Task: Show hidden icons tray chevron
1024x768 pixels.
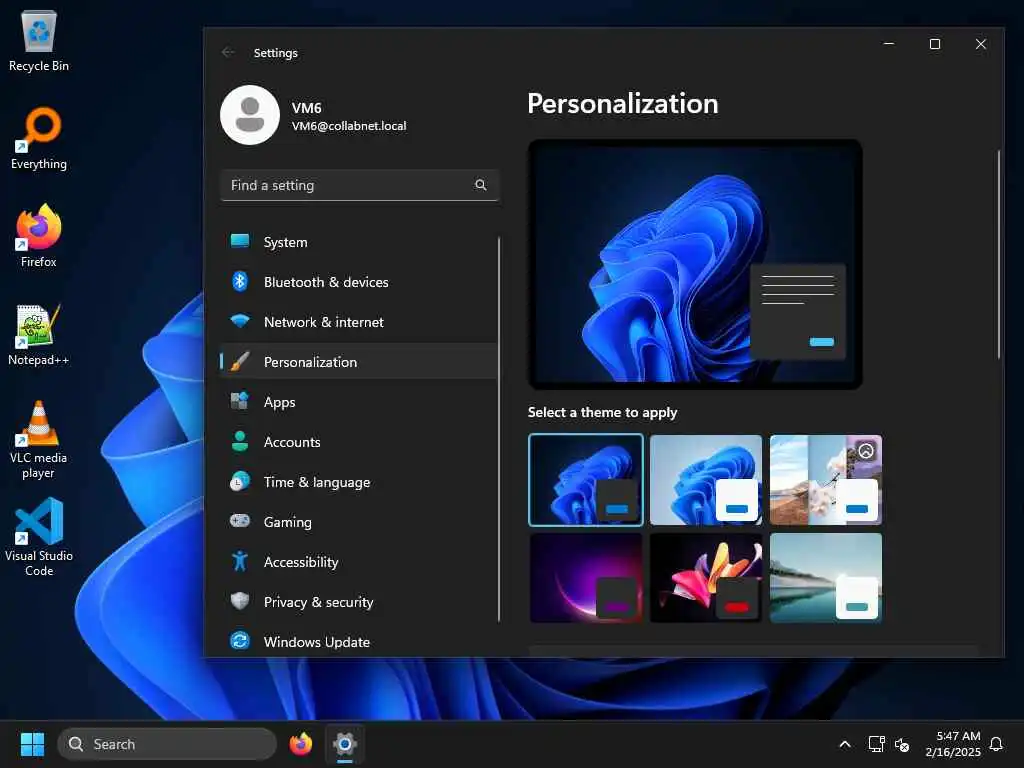Action: 844,744
